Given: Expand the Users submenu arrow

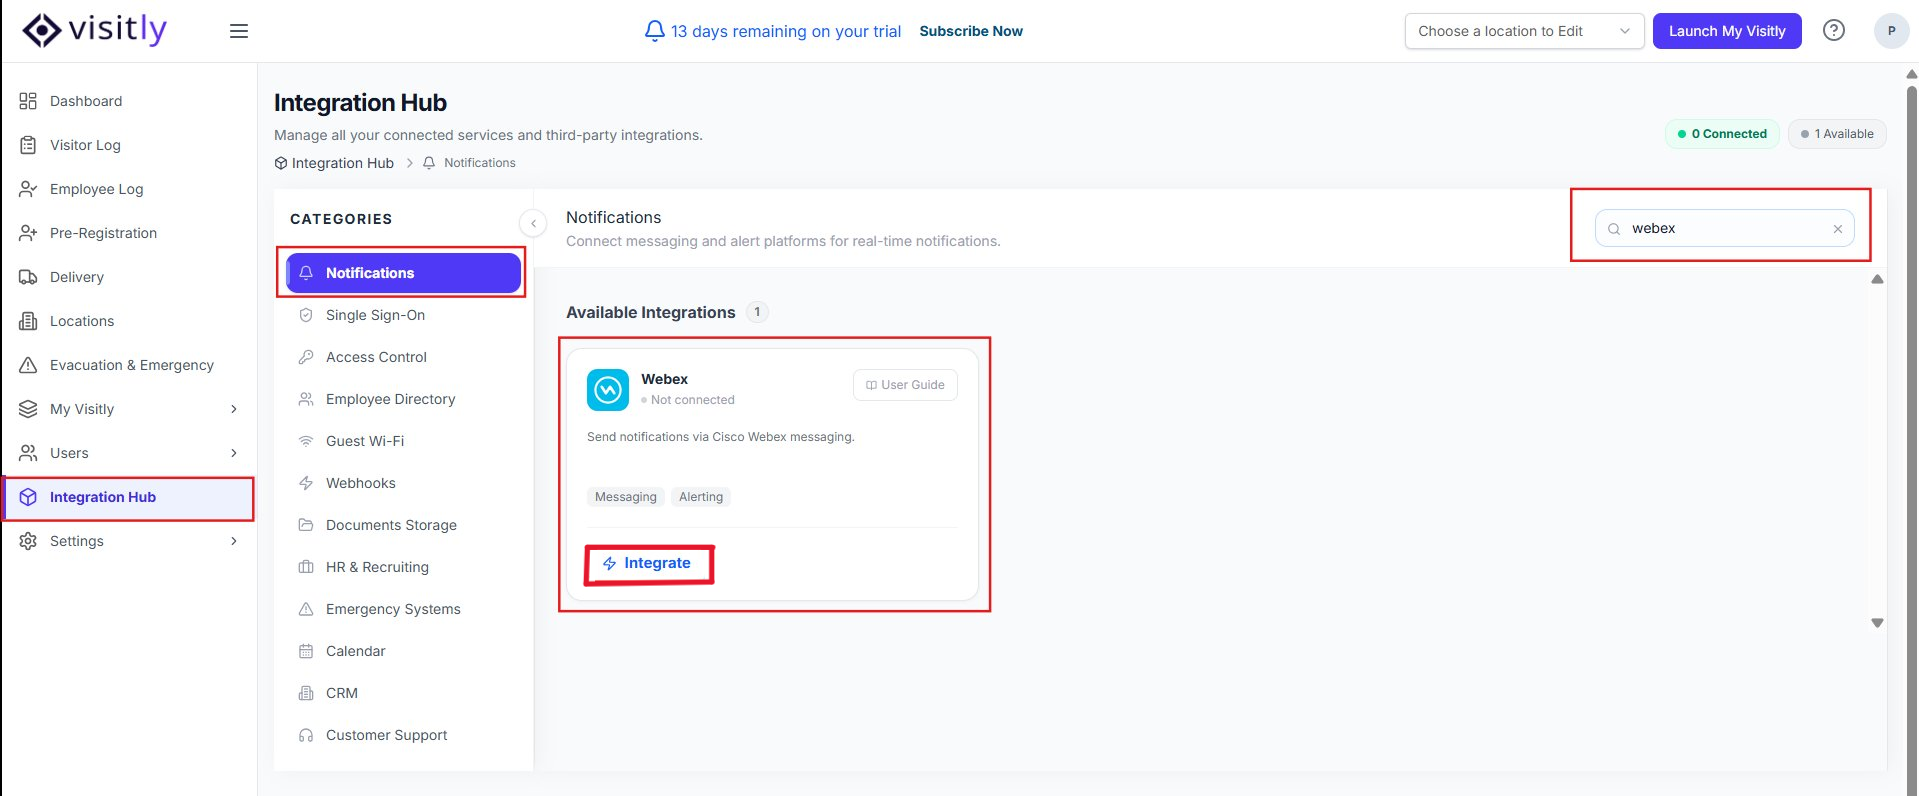Looking at the screenshot, I should 234,453.
